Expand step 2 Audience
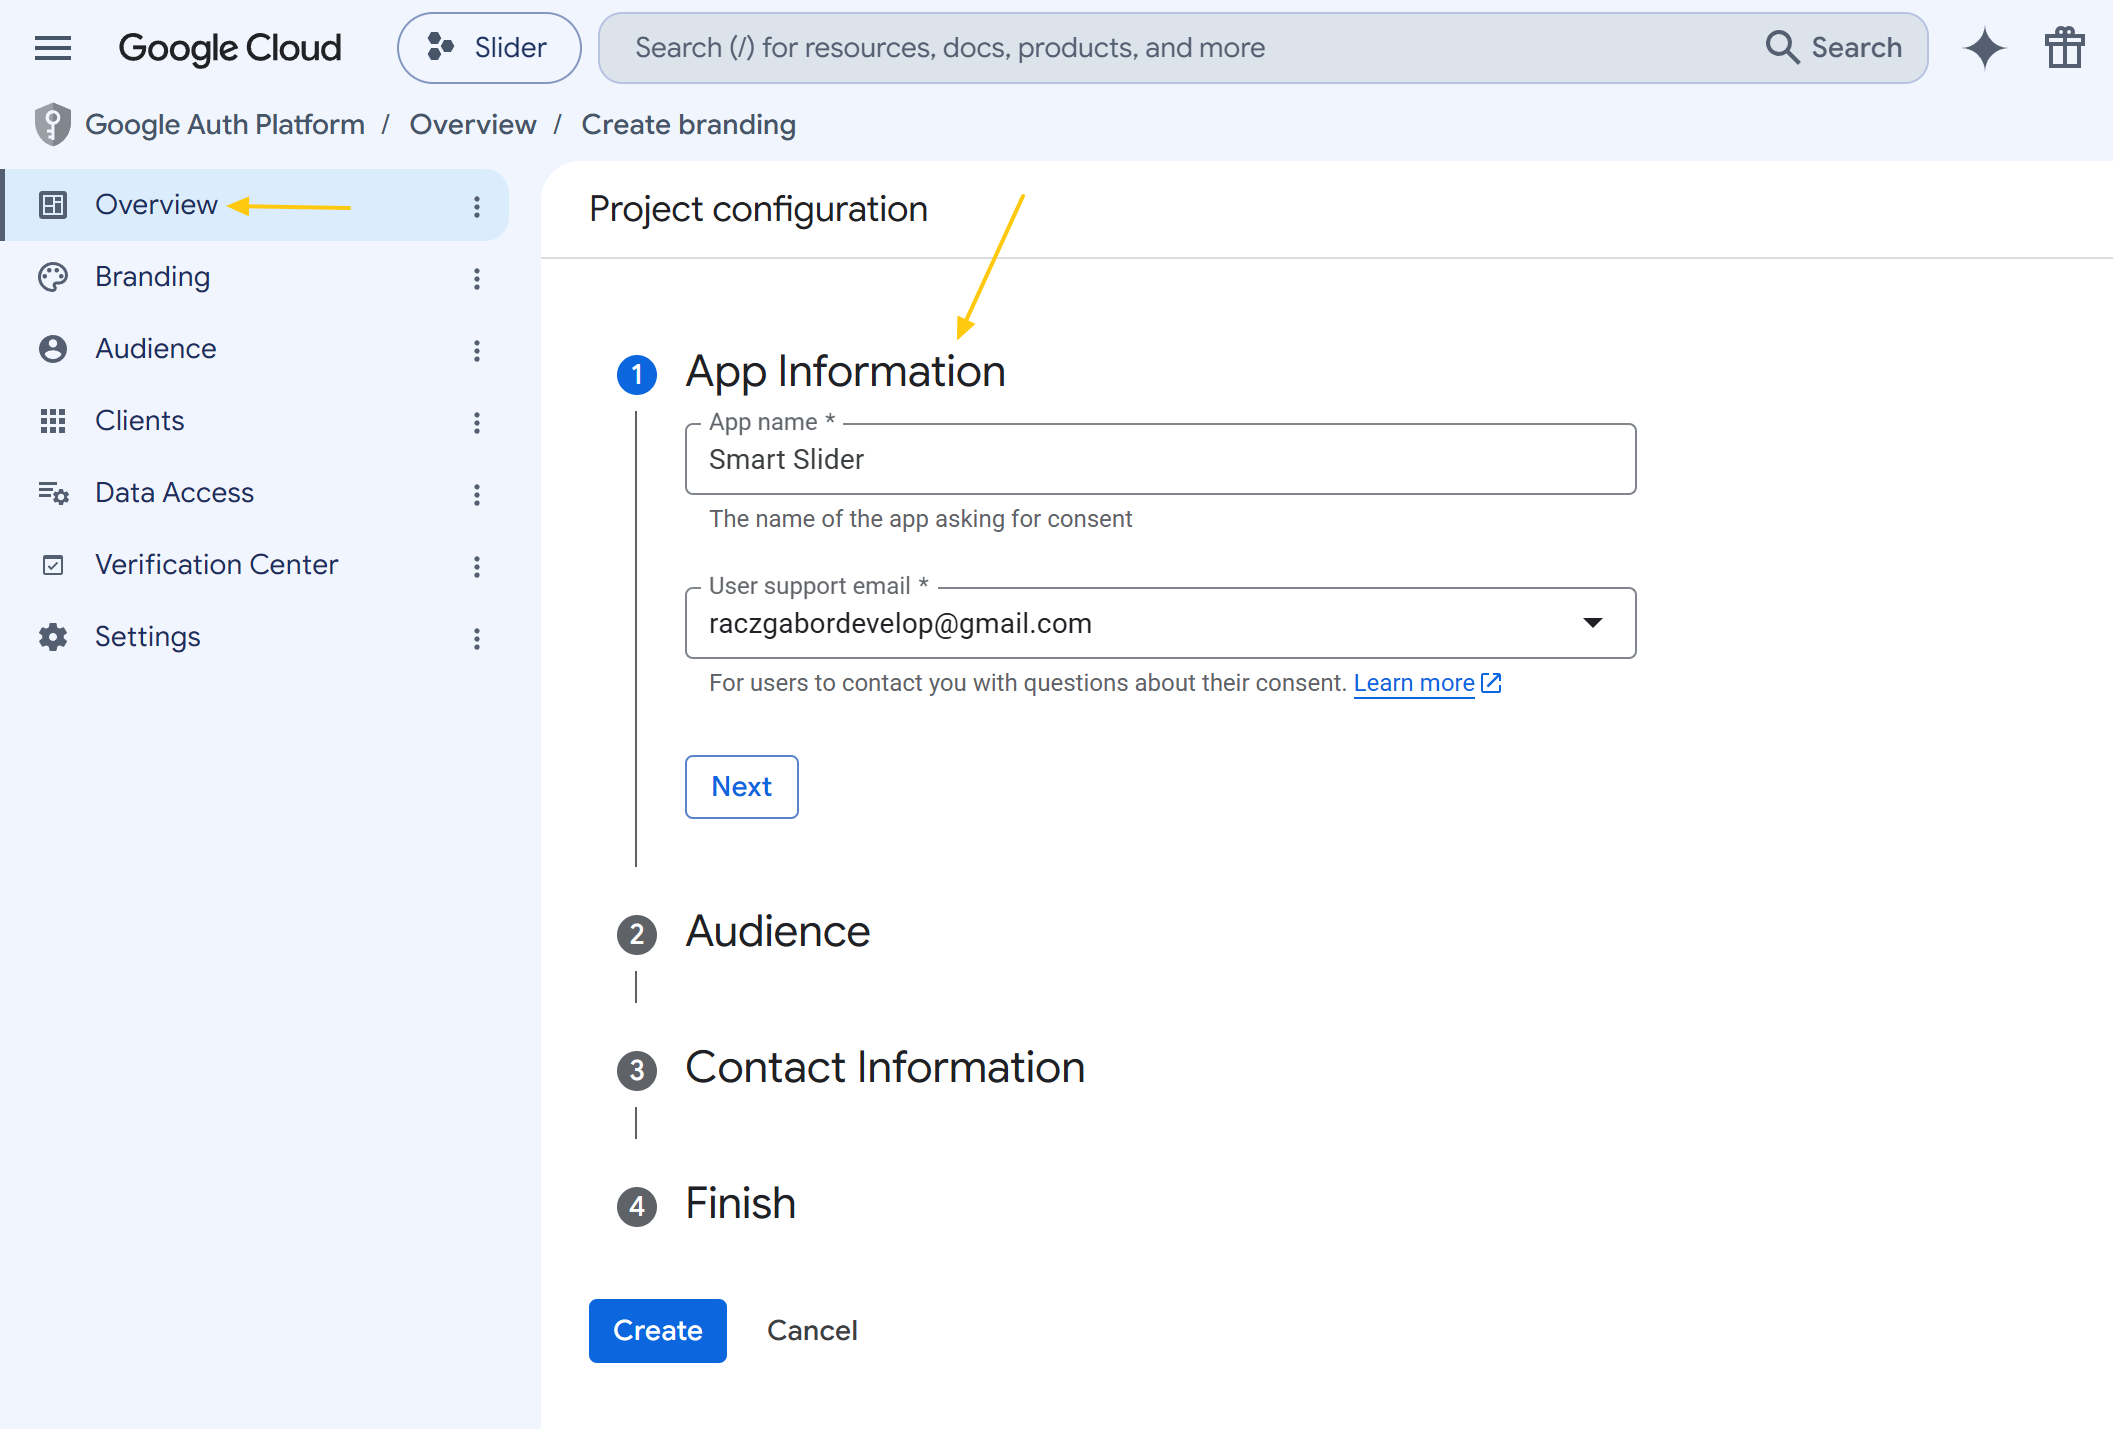This screenshot has height=1429, width=2113. coord(778,932)
